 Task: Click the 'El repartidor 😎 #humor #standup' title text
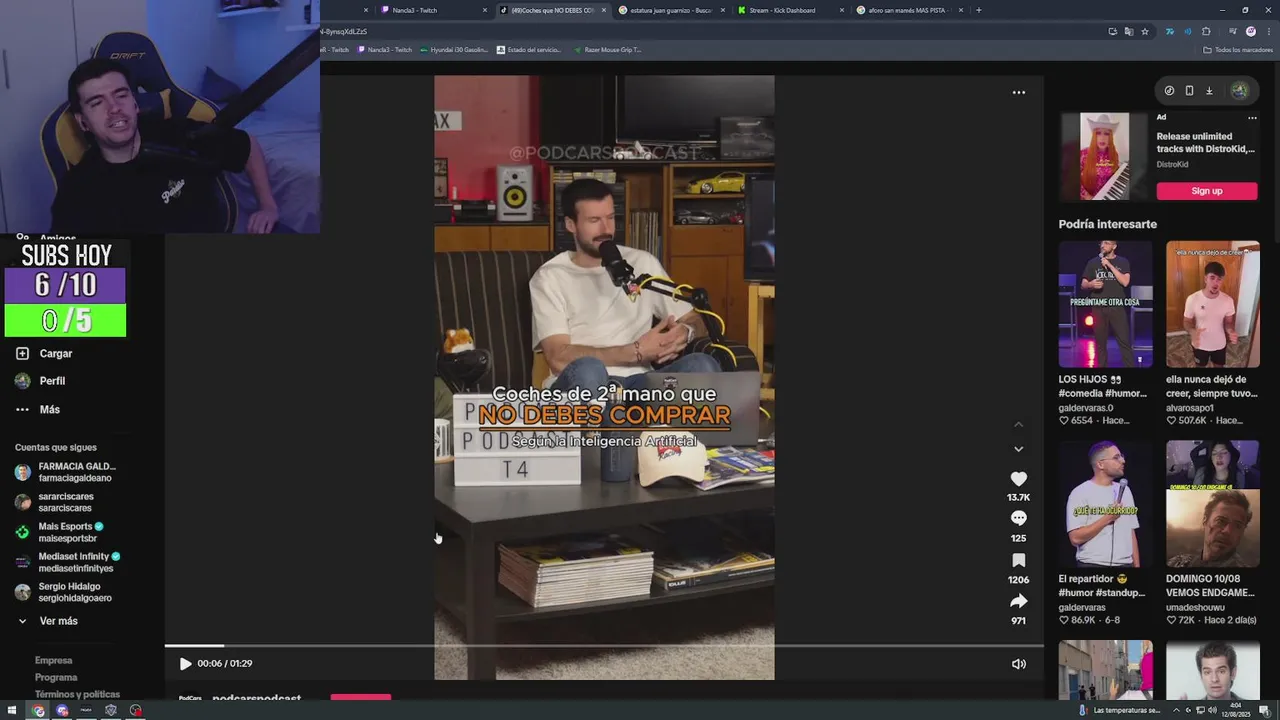pyautogui.click(x=1102, y=586)
